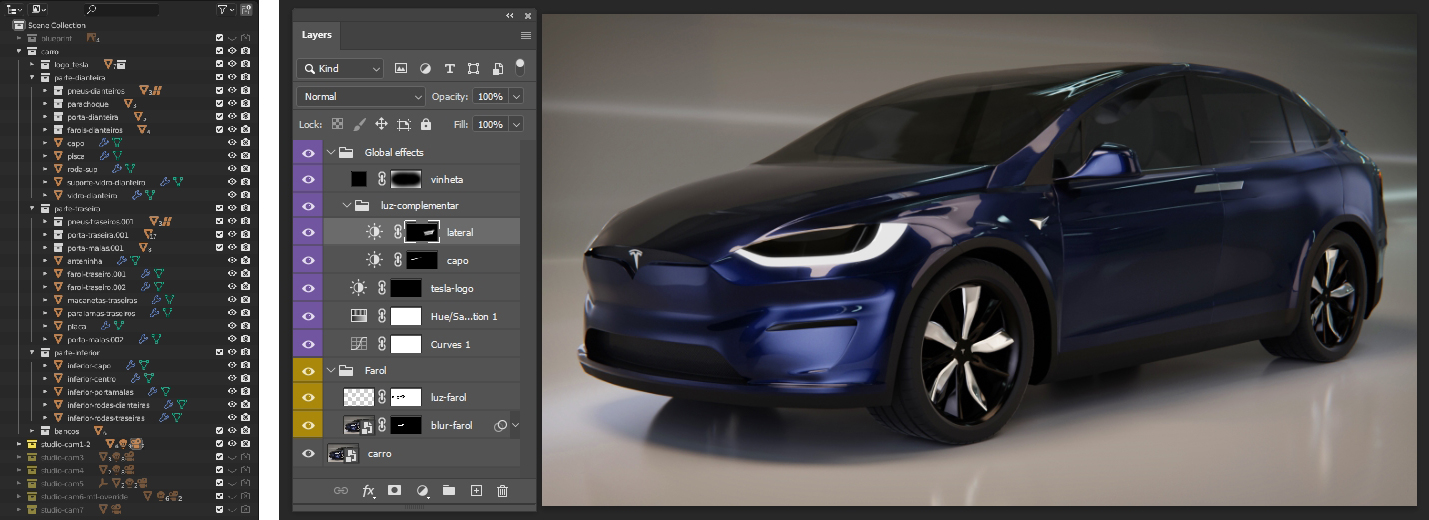Toggle visibility of the carro layer
Viewport: 1429px width, 520px height.
tap(308, 454)
